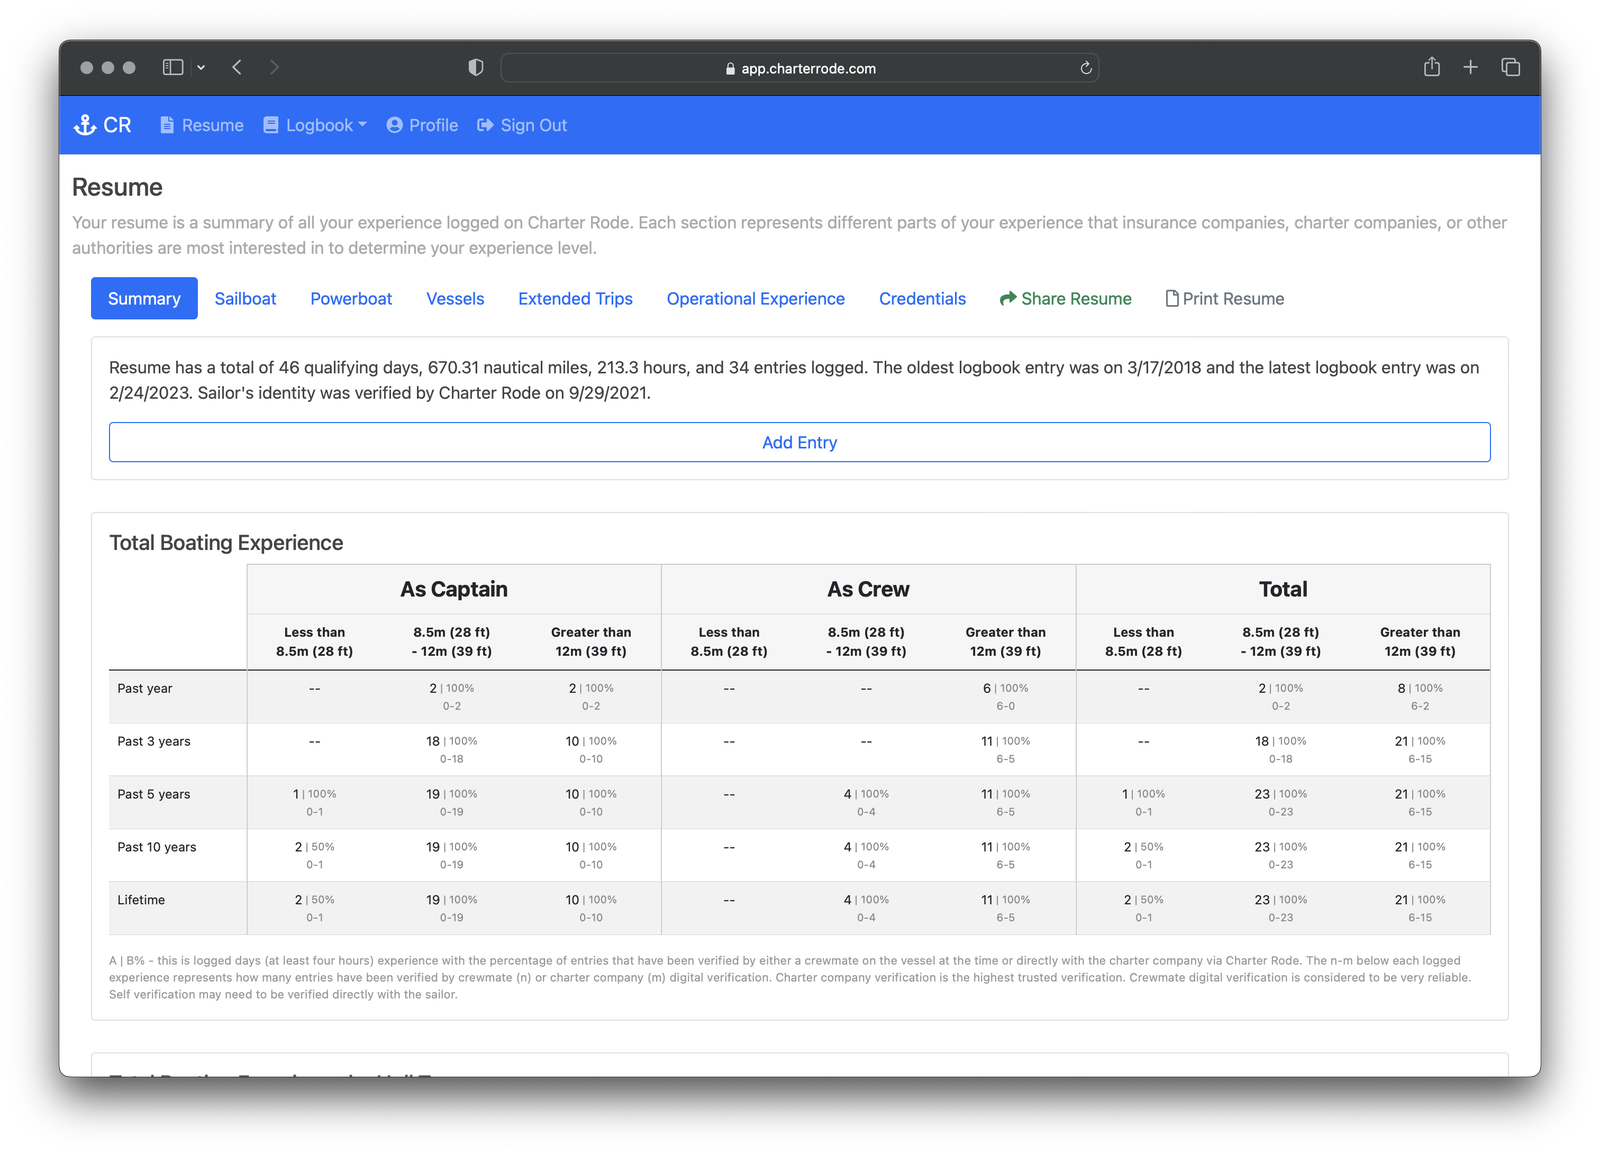Click Share Resume
The image size is (1600, 1155).
coord(1066,298)
